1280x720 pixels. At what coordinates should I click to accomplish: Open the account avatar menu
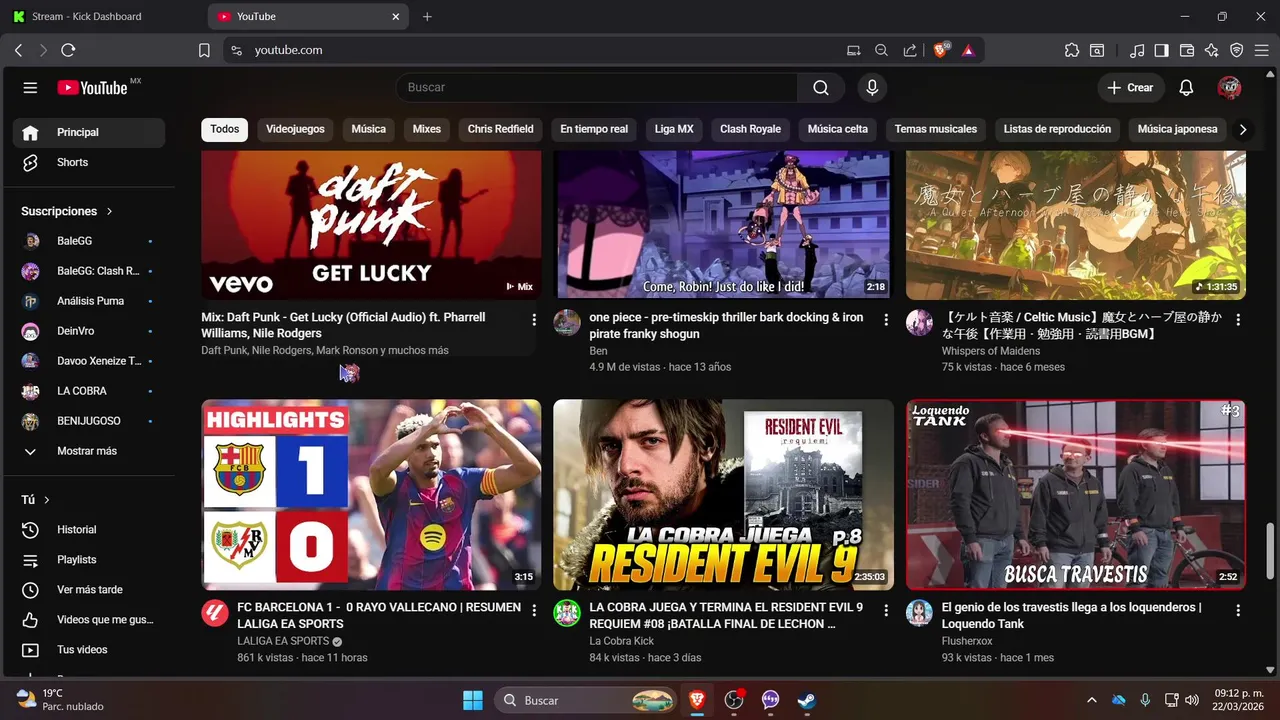pyautogui.click(x=1230, y=88)
